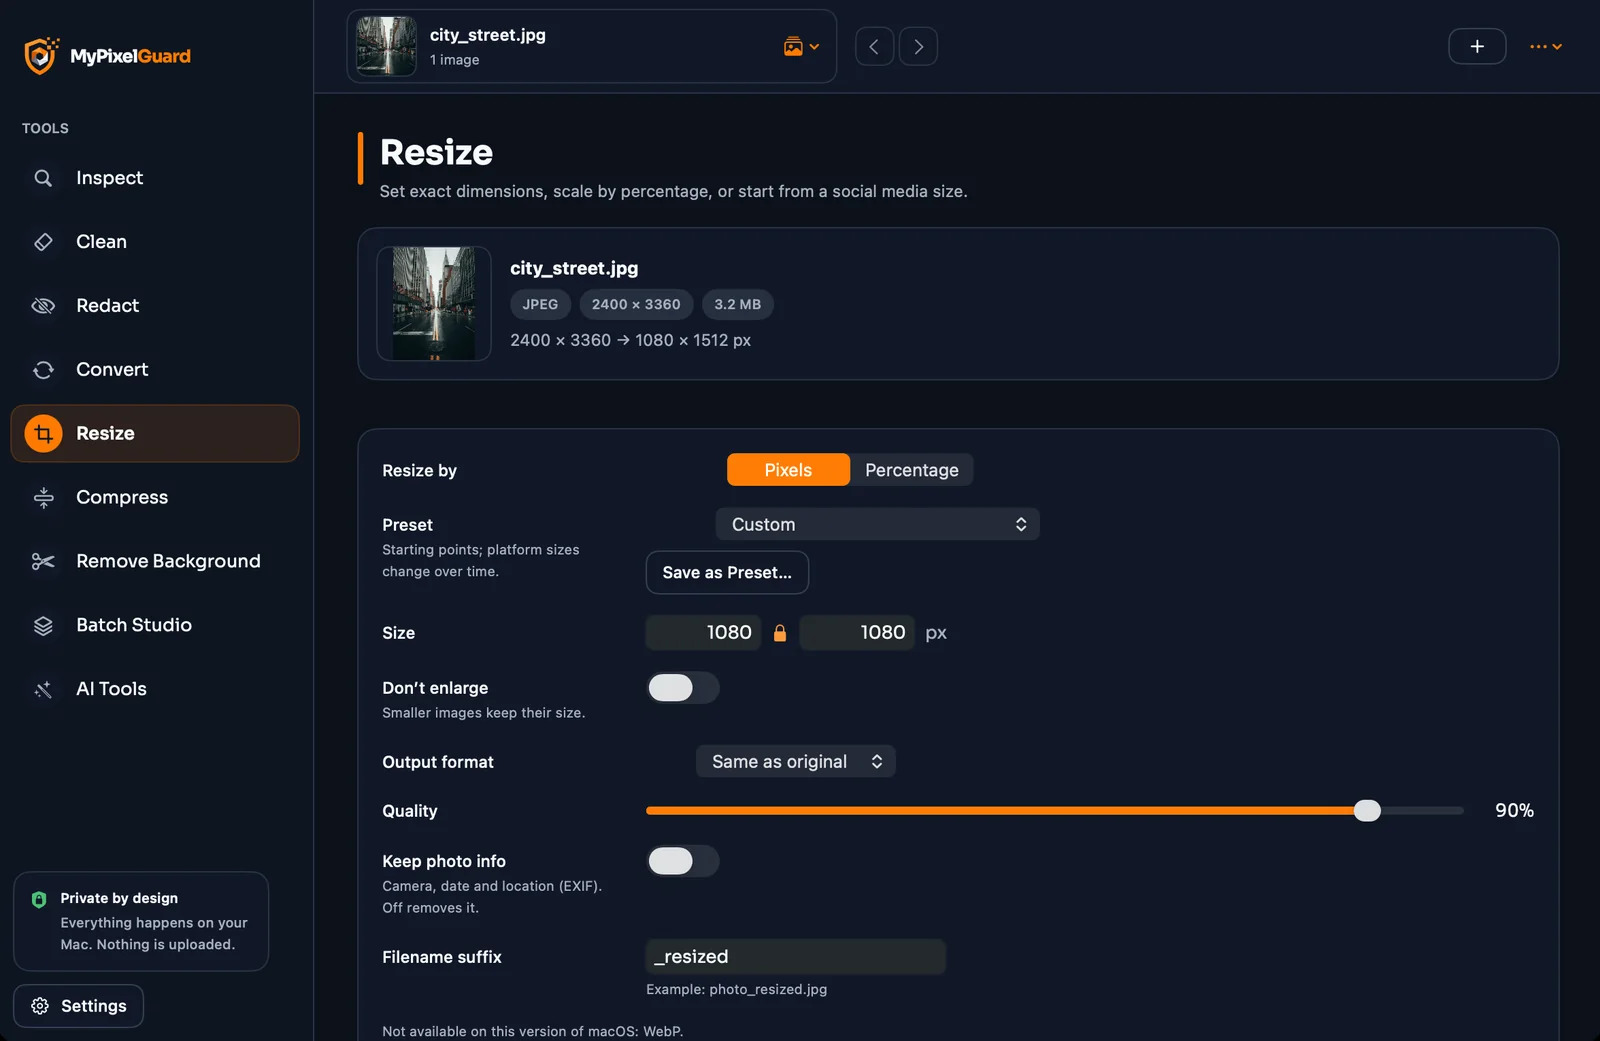Open the Convert tool in sidebar
This screenshot has width=1600, height=1041.
(155, 370)
